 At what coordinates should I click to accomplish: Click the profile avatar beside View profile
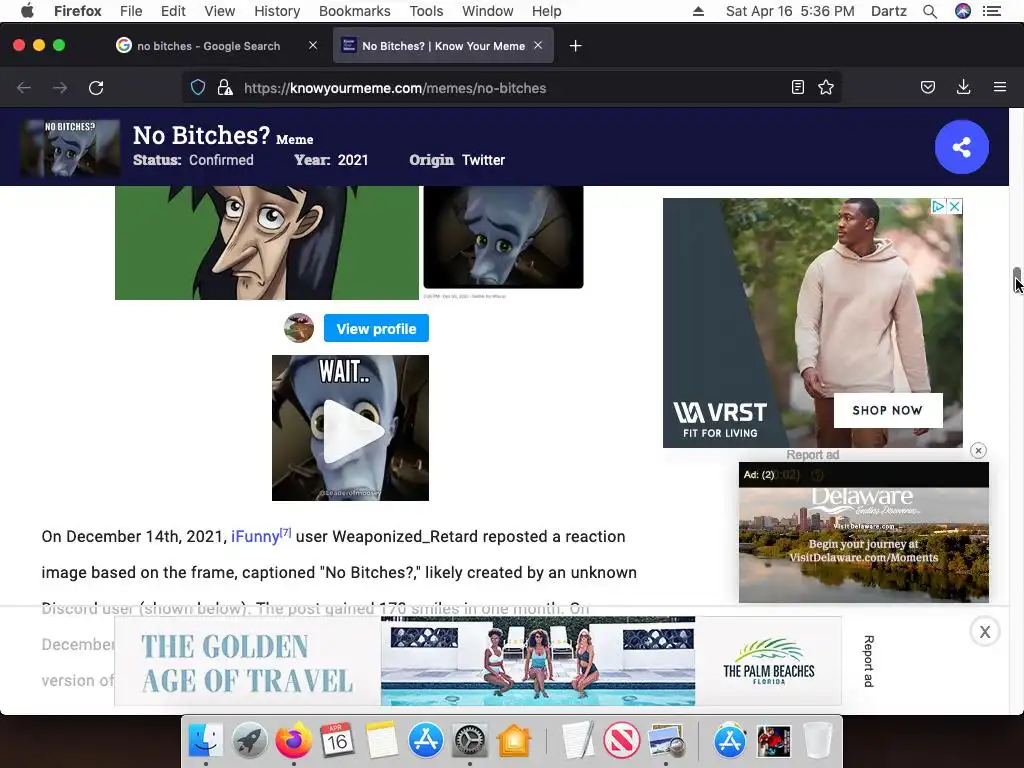coord(299,328)
